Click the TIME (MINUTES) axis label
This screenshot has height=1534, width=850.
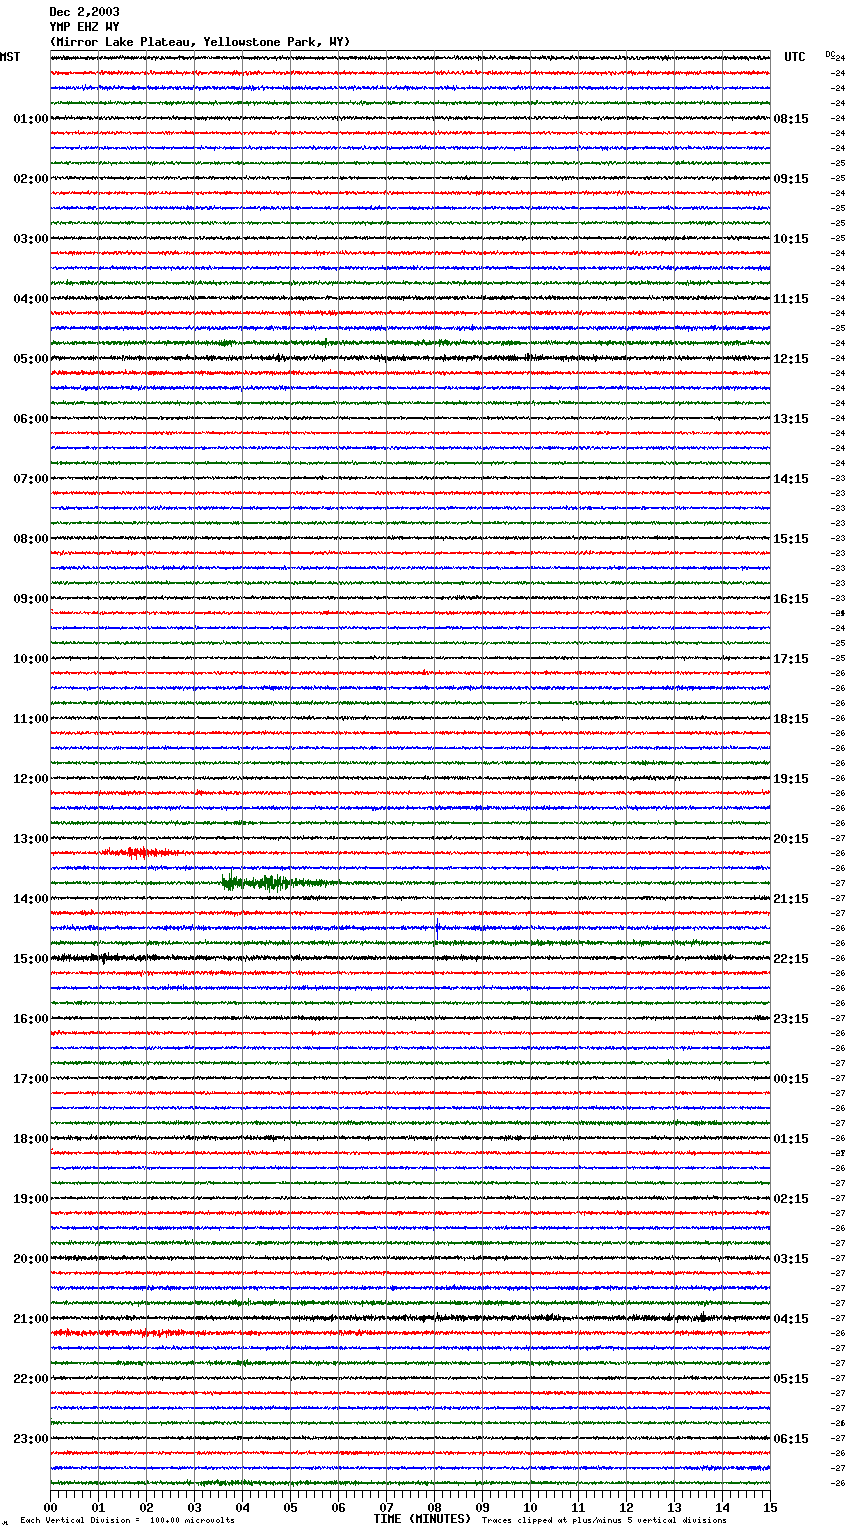(x=422, y=1519)
